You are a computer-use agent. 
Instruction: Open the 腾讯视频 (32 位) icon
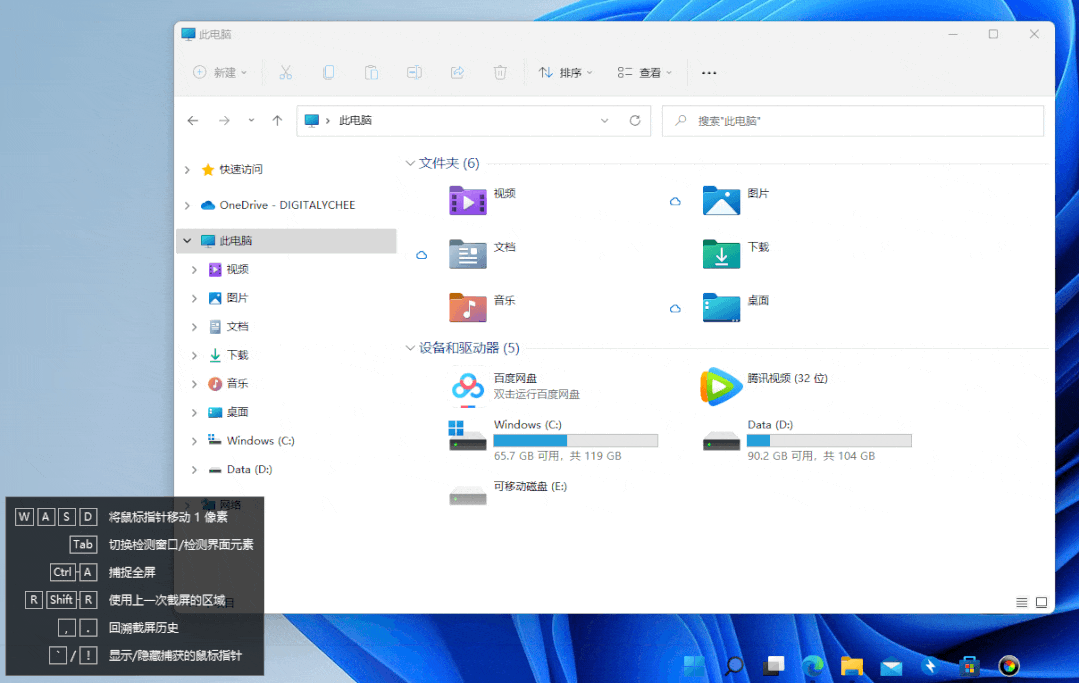[721, 386]
